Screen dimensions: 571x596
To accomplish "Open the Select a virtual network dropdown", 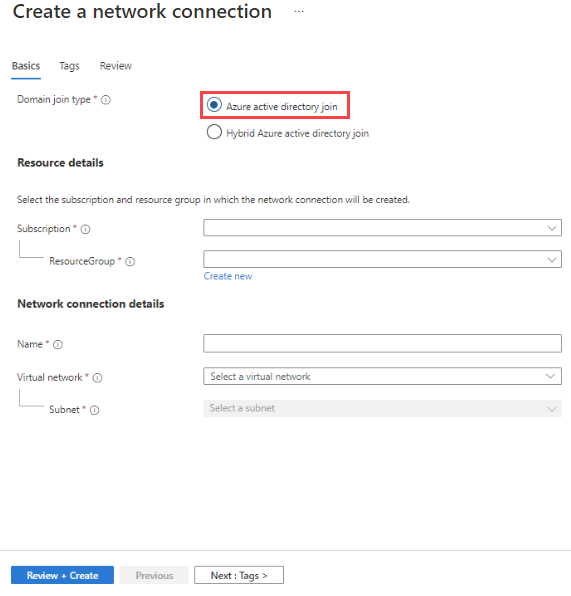I will [382, 376].
